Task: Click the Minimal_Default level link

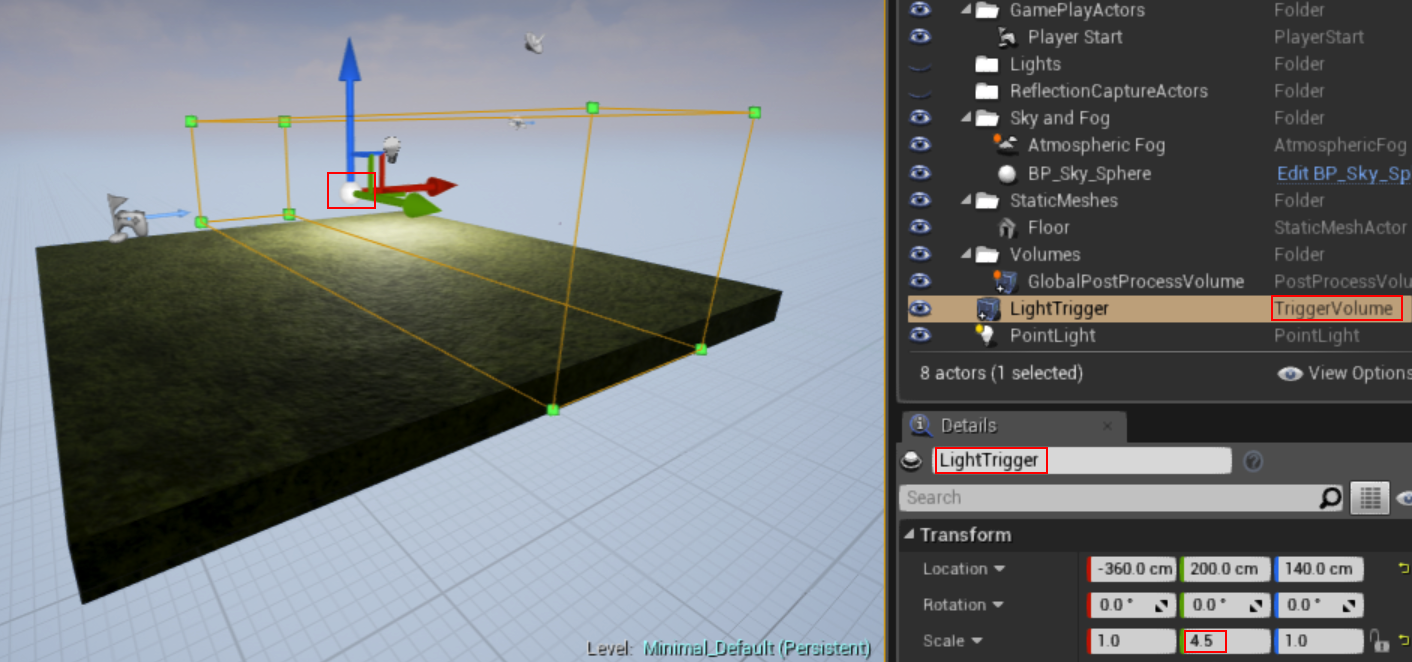Action: (x=757, y=649)
